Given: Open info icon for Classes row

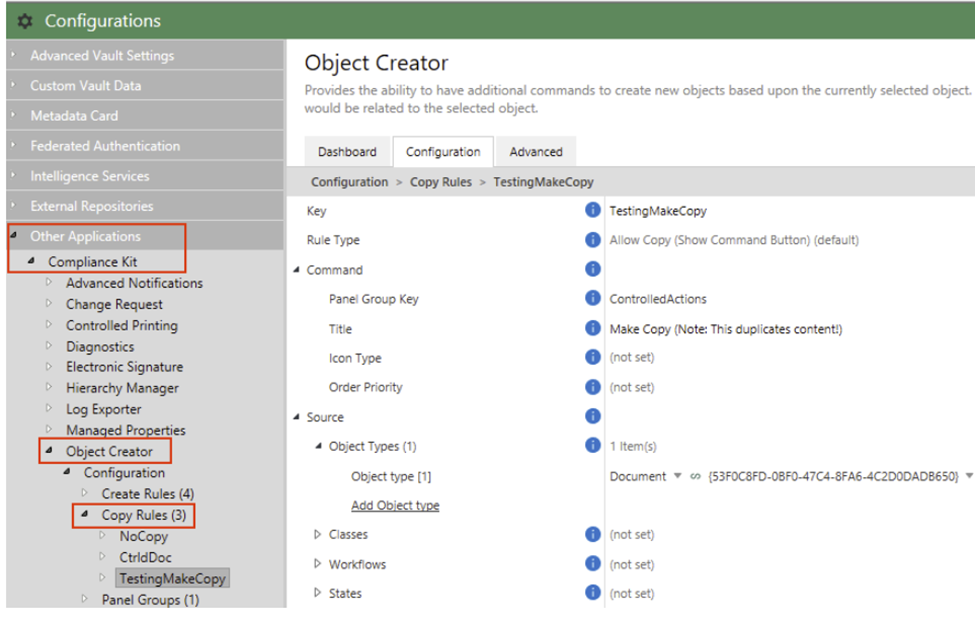Looking at the screenshot, I should [x=593, y=534].
